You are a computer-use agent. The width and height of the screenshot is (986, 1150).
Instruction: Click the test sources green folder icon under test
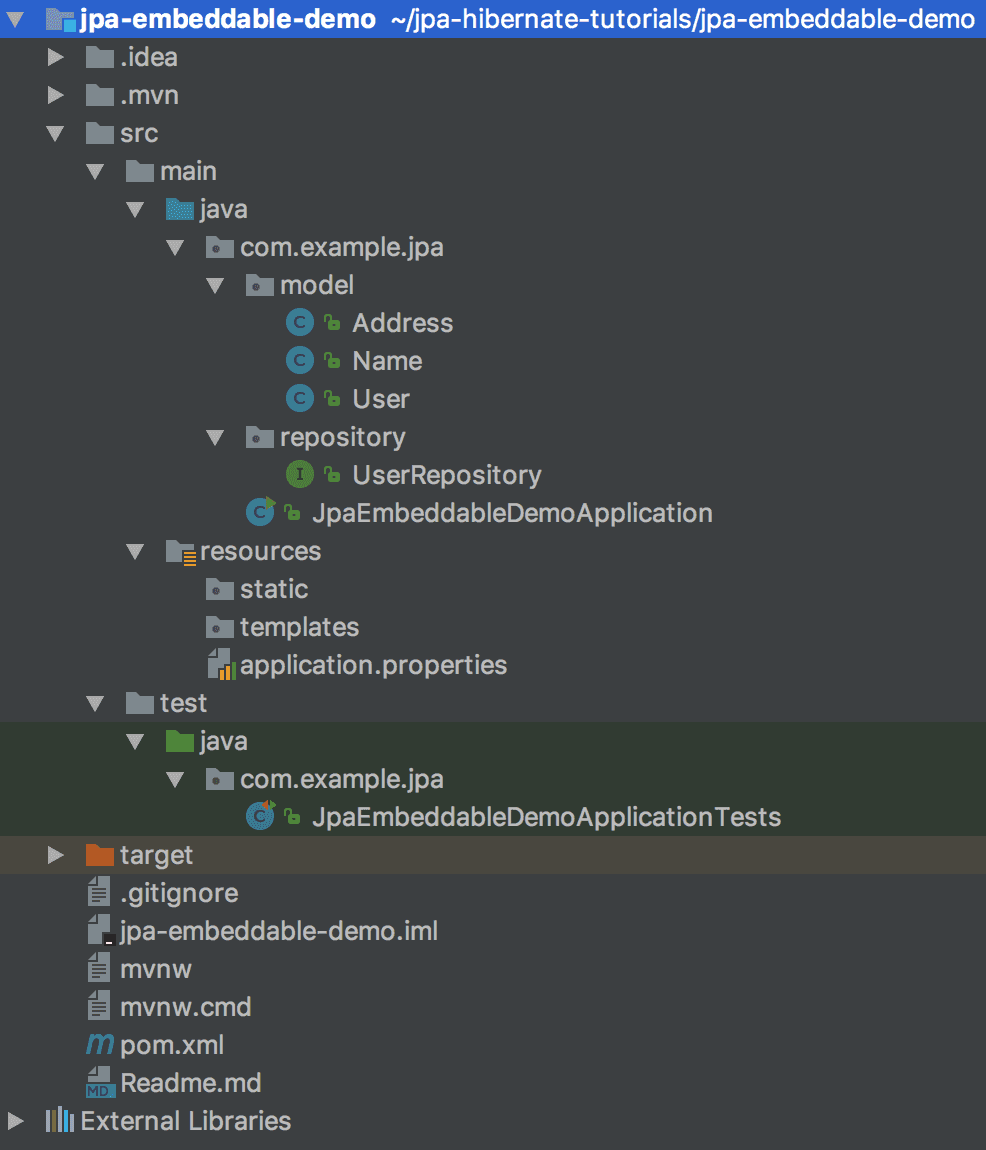(178, 740)
